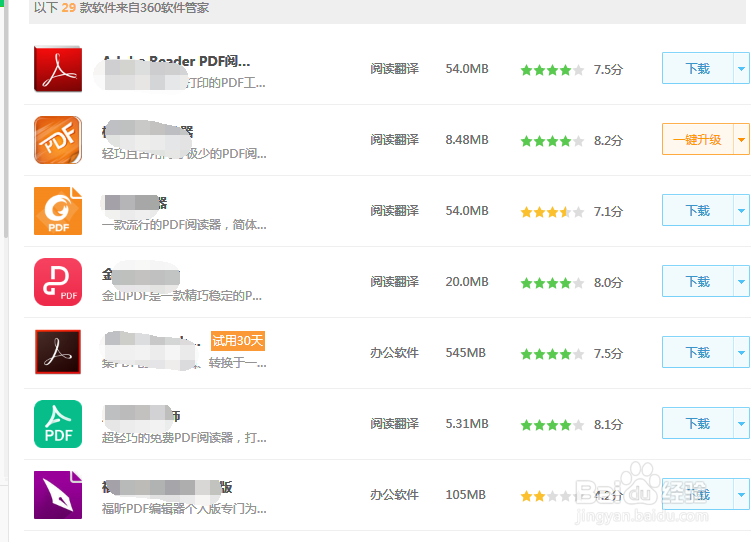The image size is (751, 542).
Task: Download the 5.31MB PDF reader
Action: [x=697, y=423]
